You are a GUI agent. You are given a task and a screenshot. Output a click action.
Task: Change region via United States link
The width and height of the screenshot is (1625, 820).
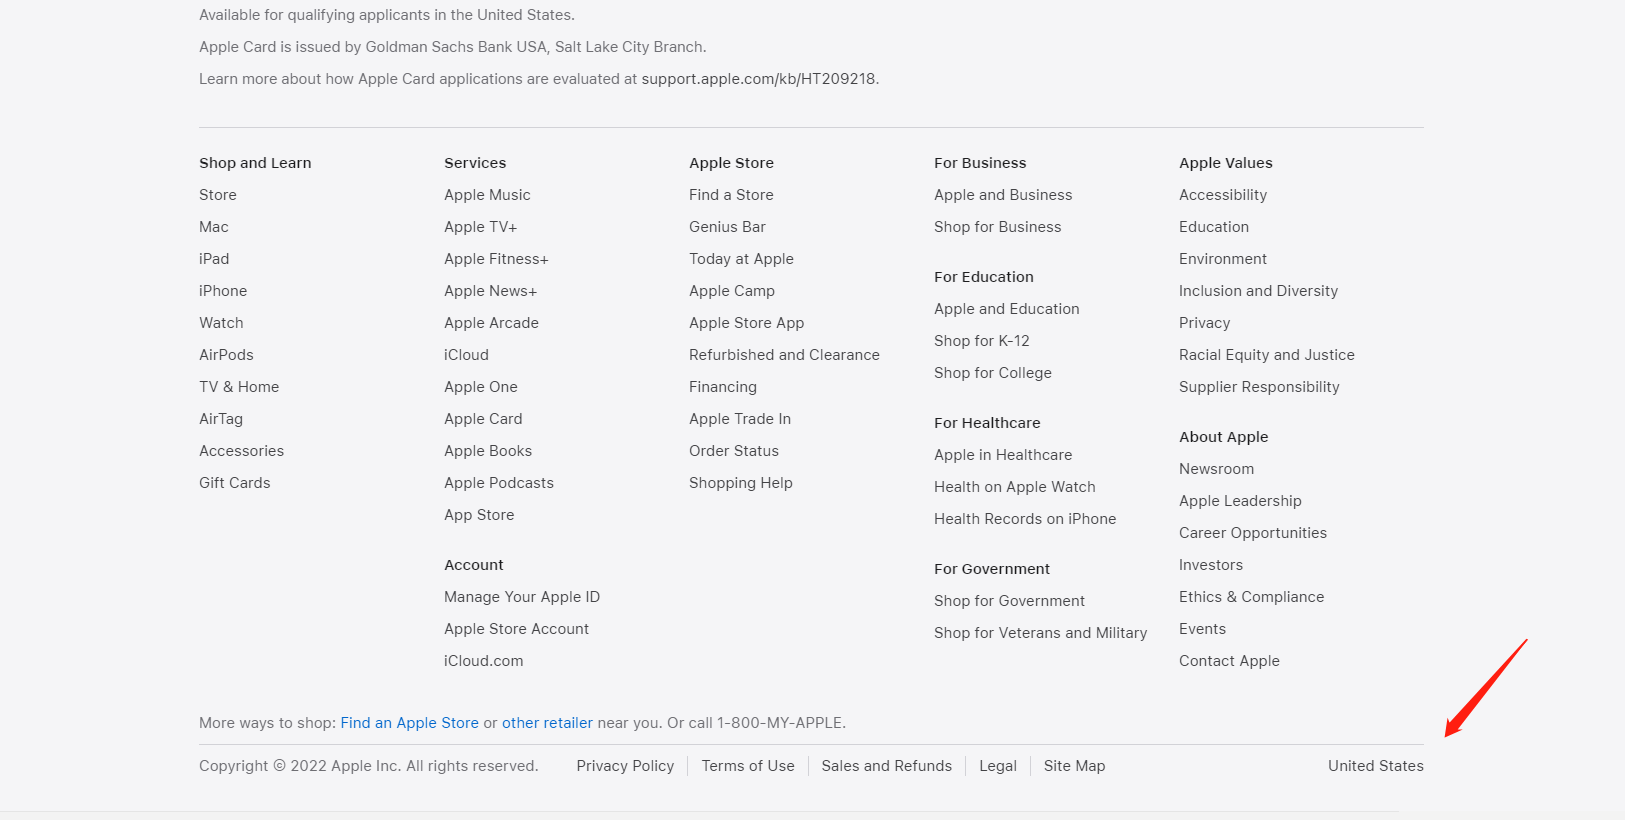(x=1376, y=766)
